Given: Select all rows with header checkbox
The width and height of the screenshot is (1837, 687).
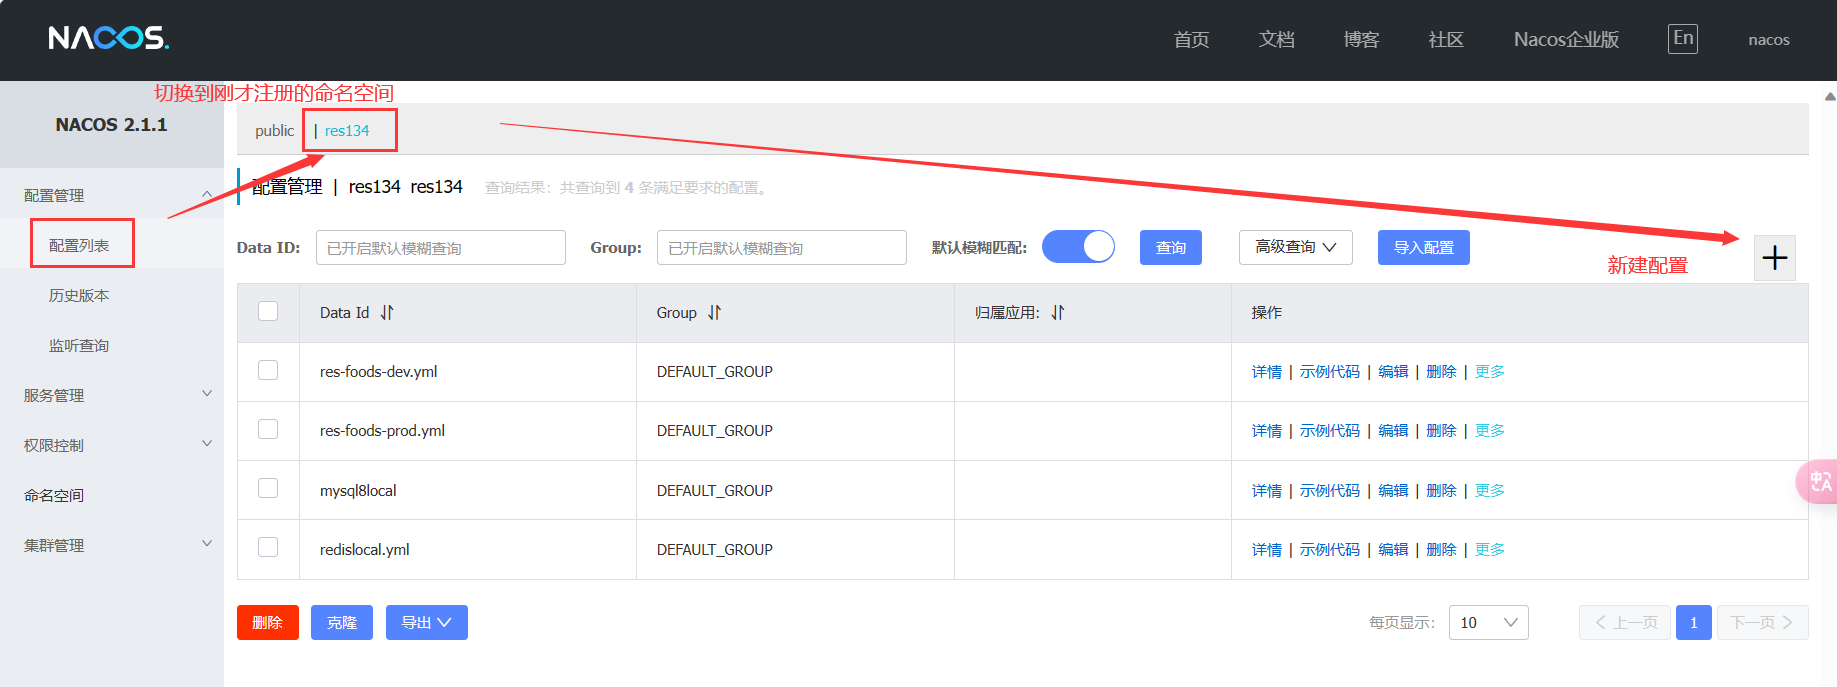Looking at the screenshot, I should point(268,312).
